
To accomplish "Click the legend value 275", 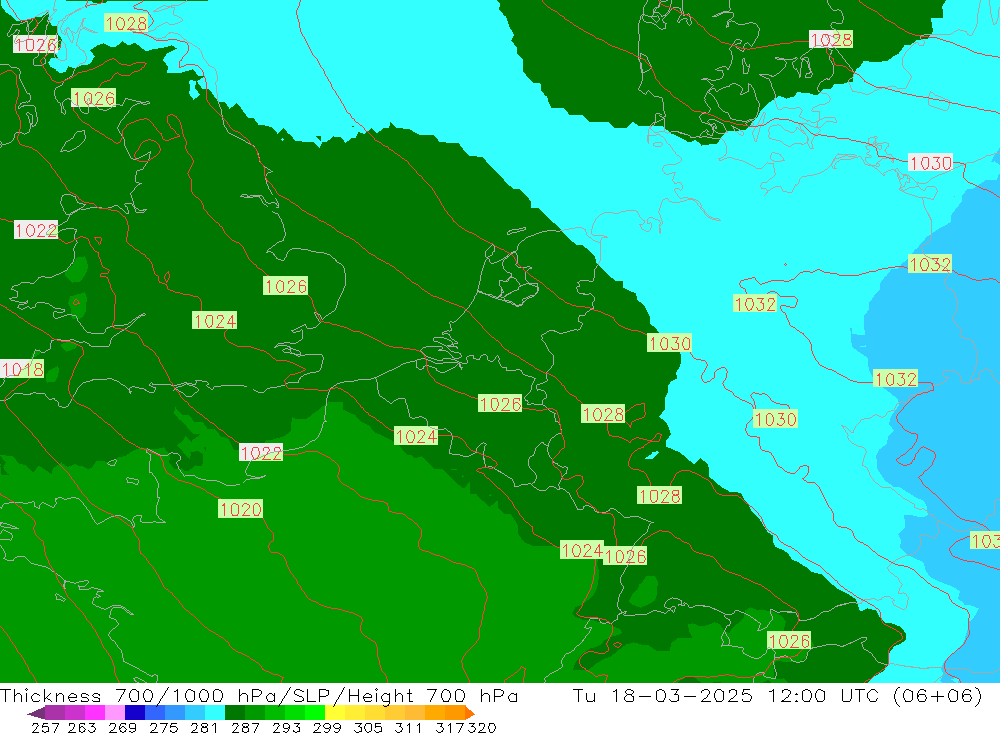I will [x=163, y=727].
